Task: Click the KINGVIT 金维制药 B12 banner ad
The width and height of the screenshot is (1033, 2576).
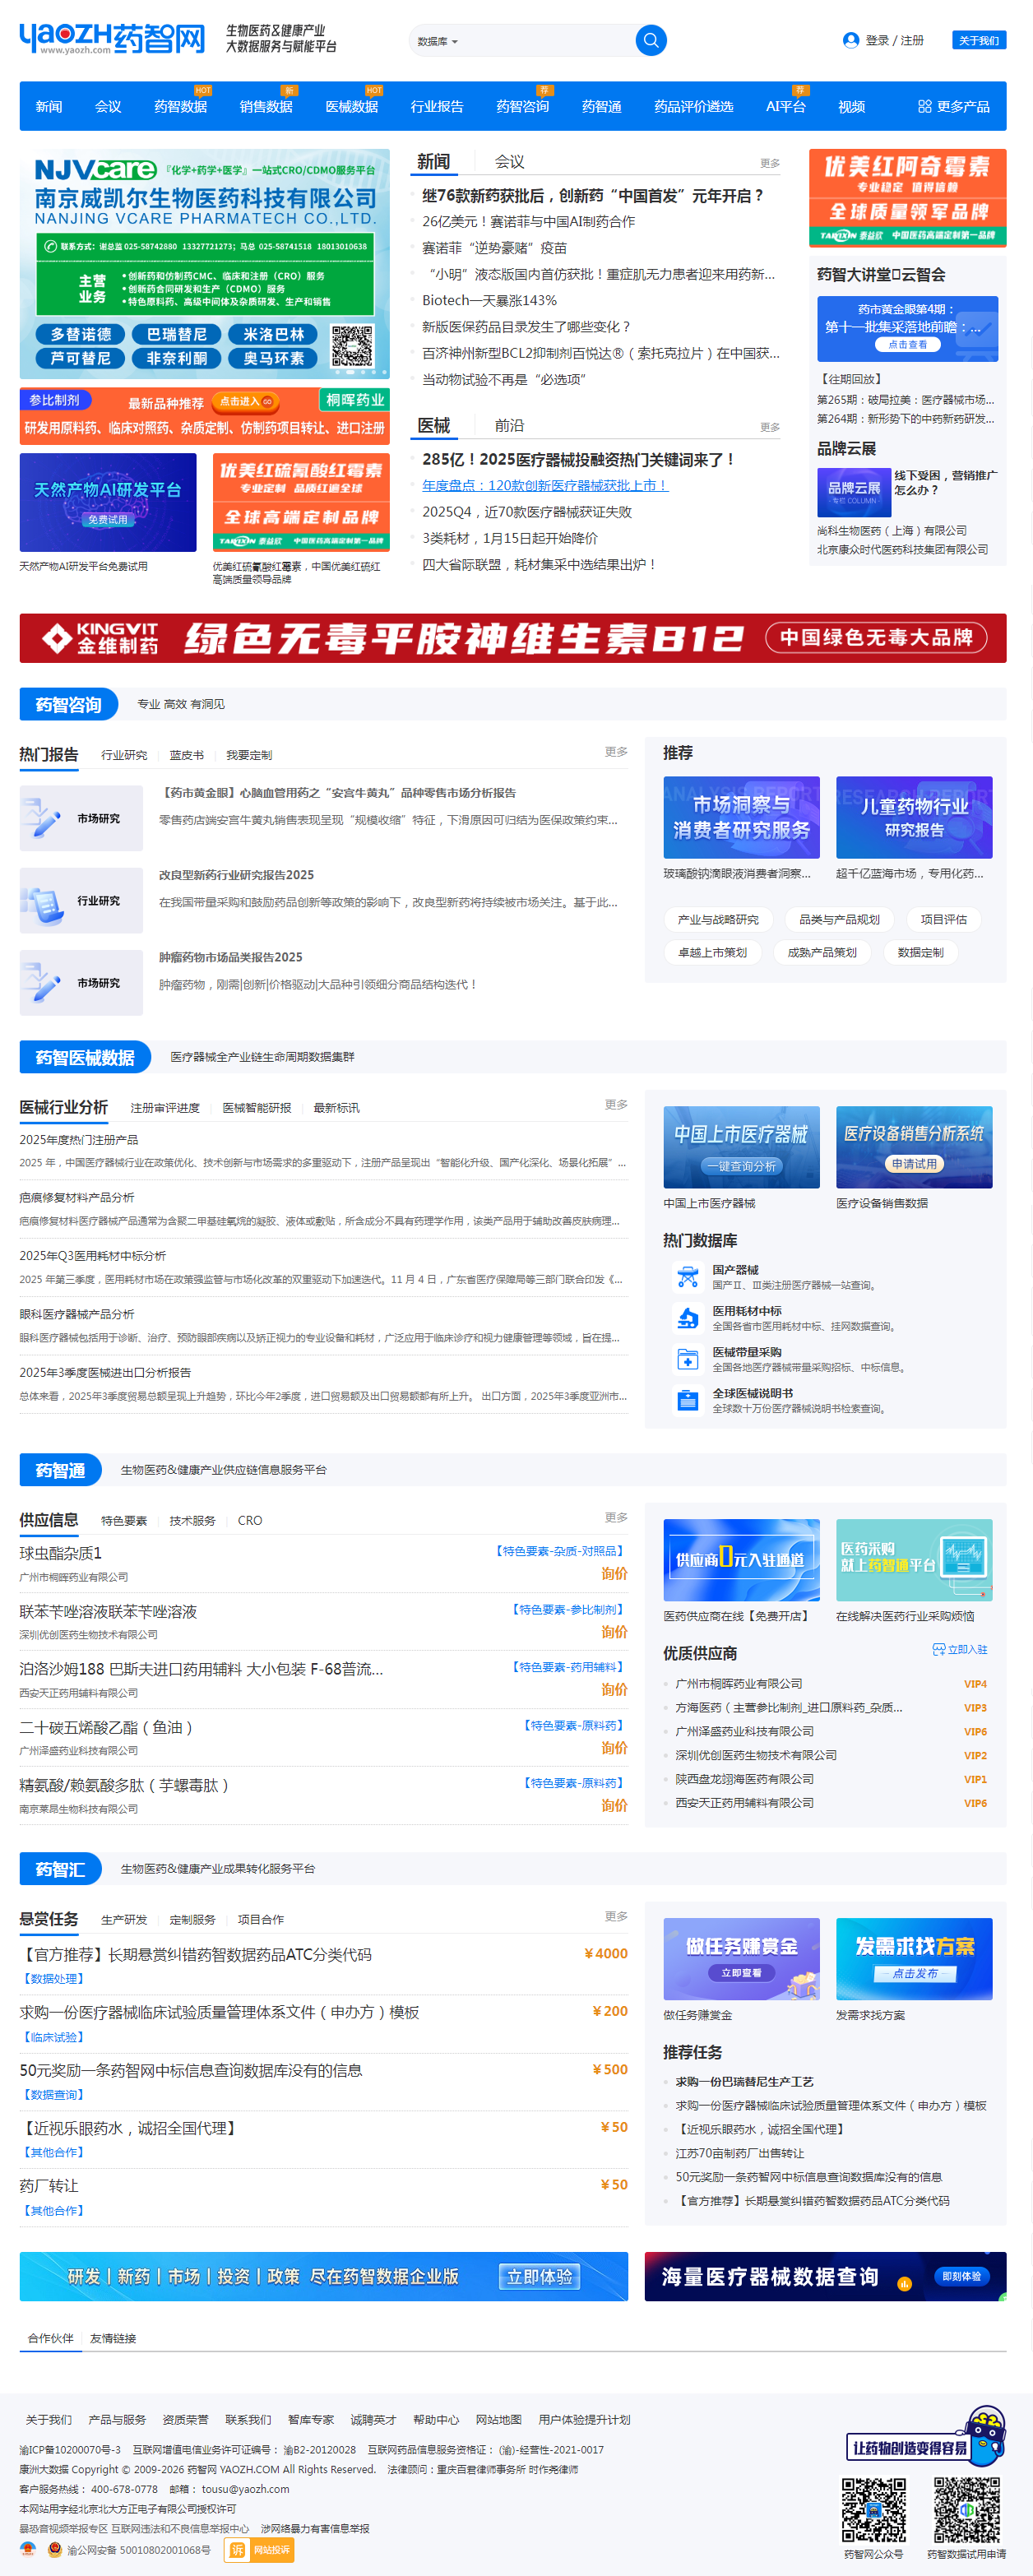Action: 513,638
